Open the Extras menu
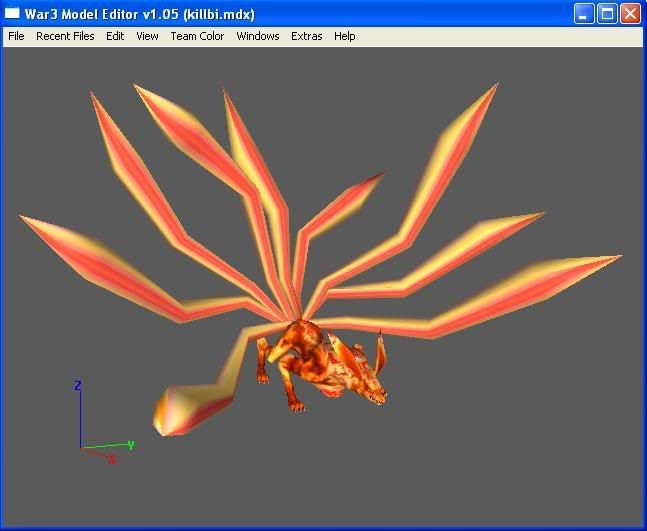Viewport: 647px width, 531px height. tap(307, 36)
